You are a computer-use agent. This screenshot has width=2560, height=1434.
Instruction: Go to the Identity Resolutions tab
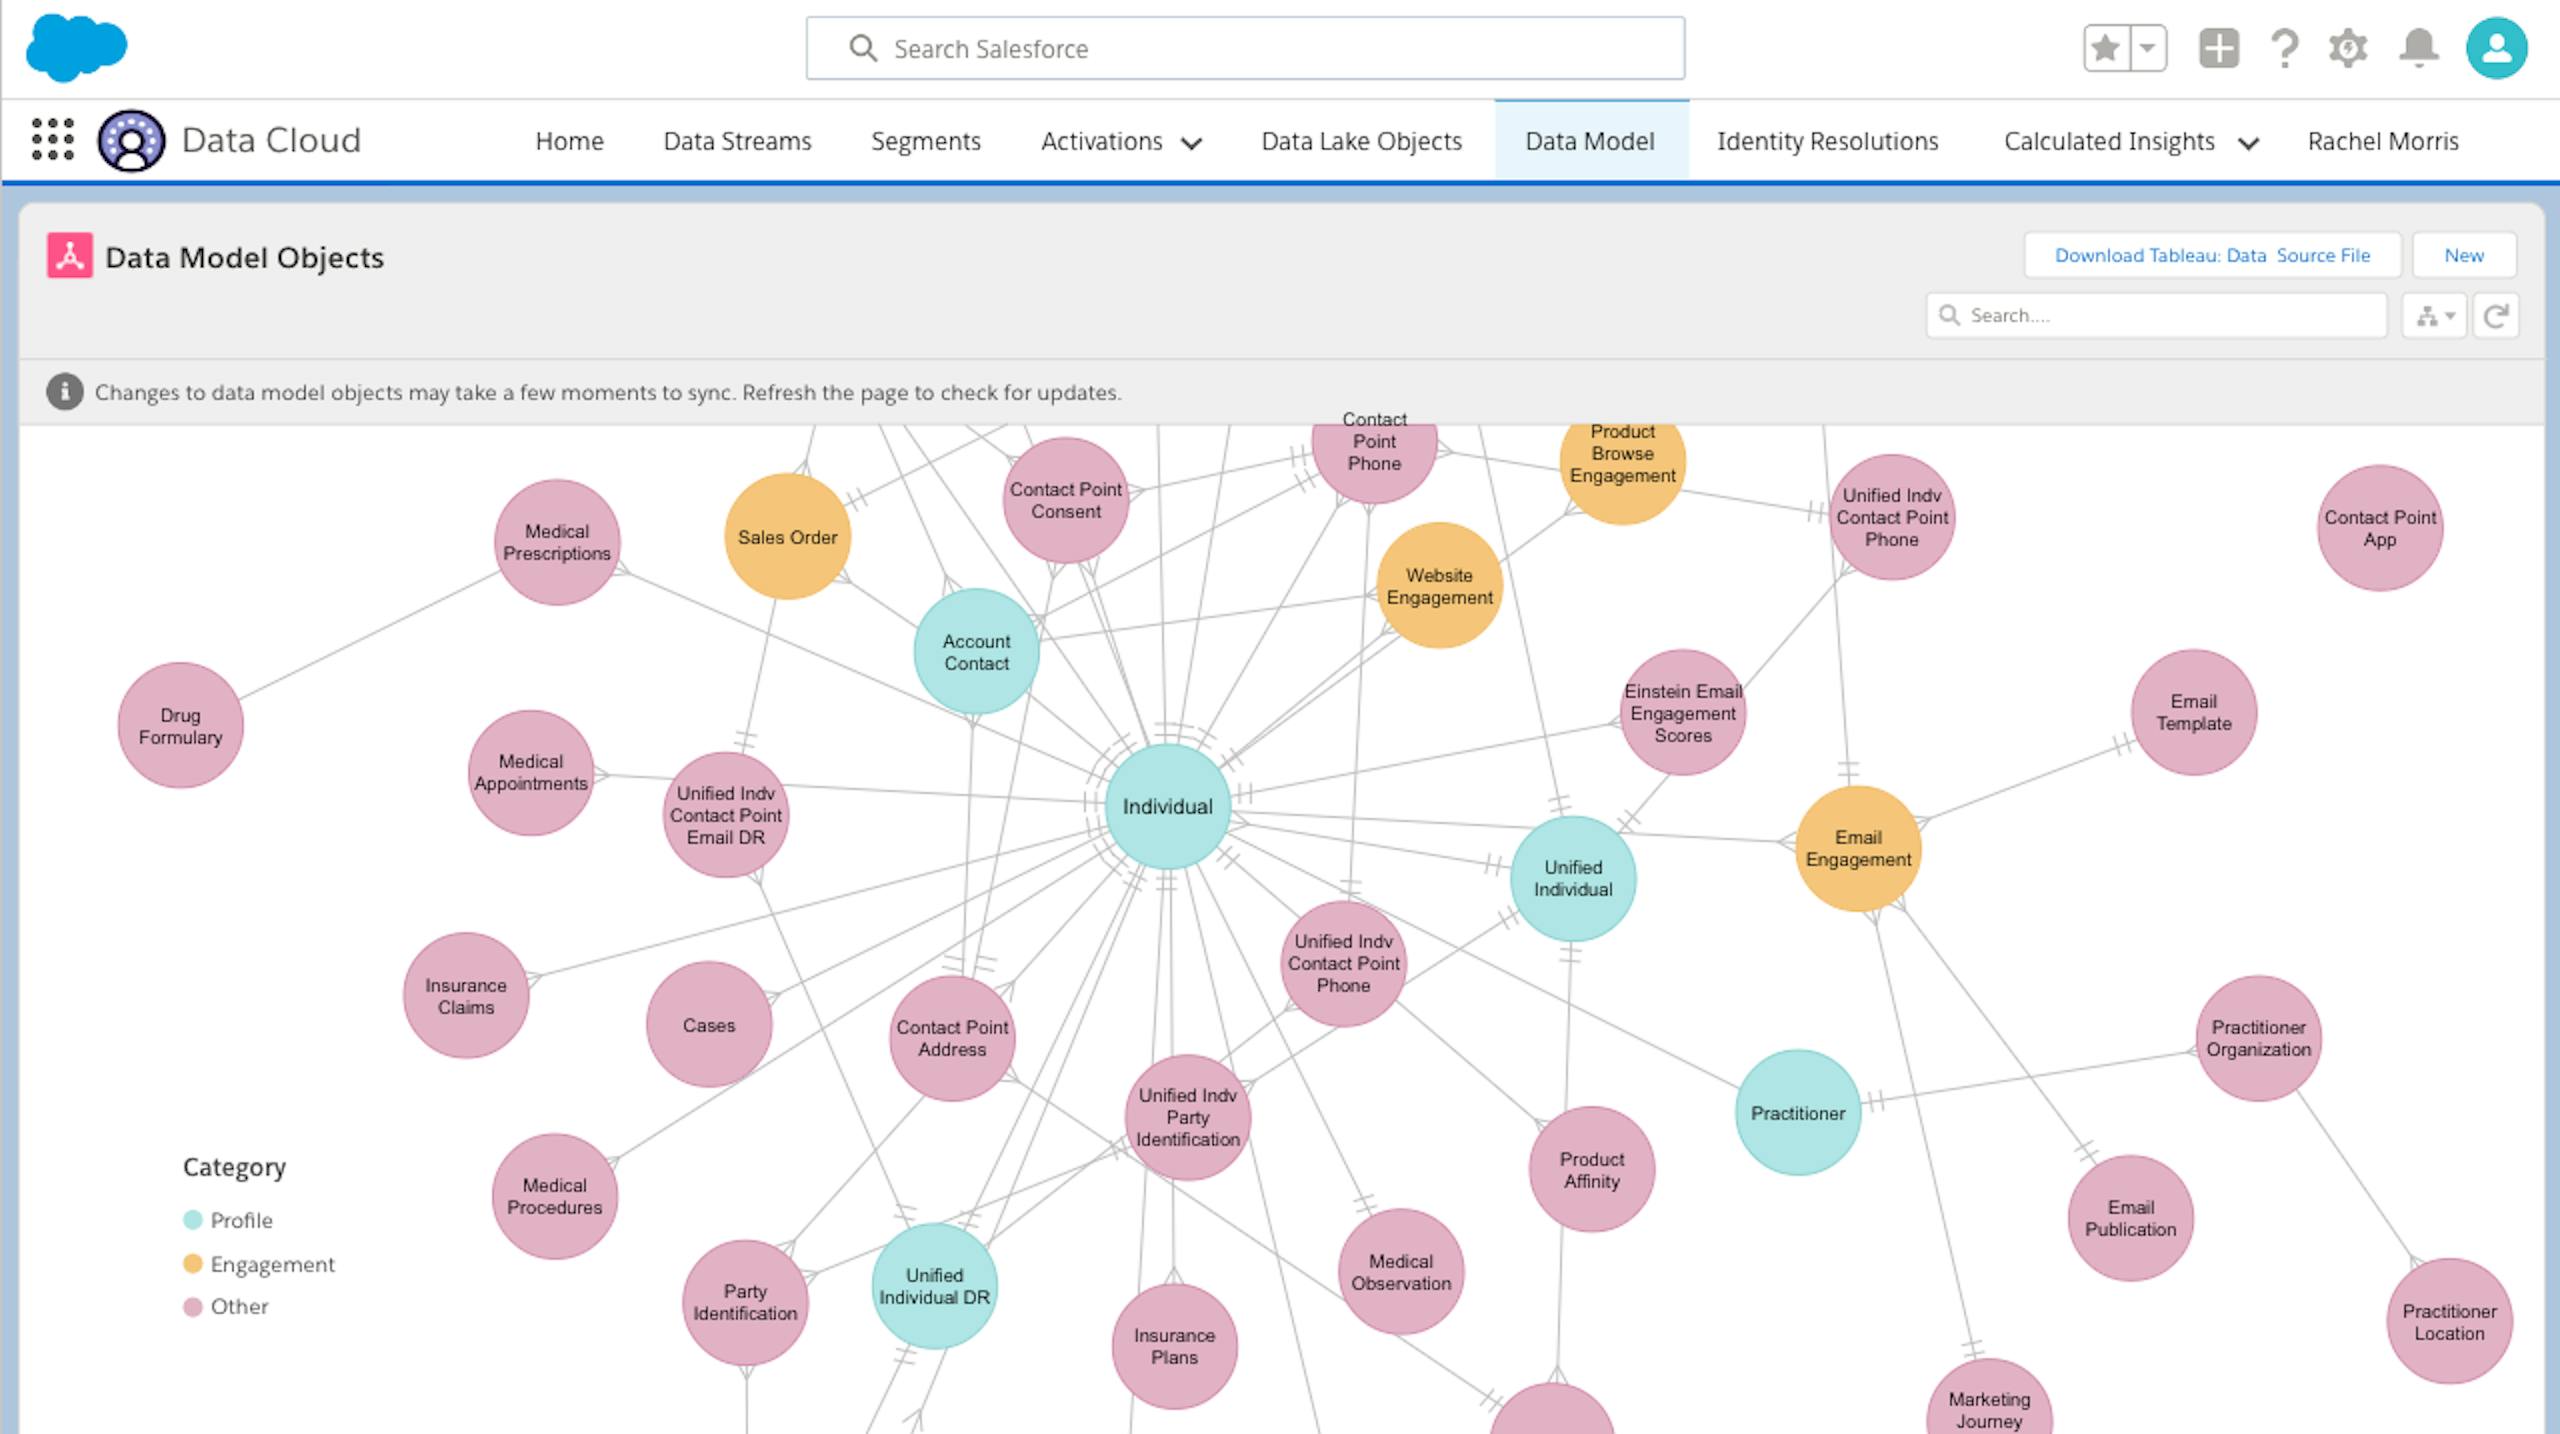coord(1827,141)
